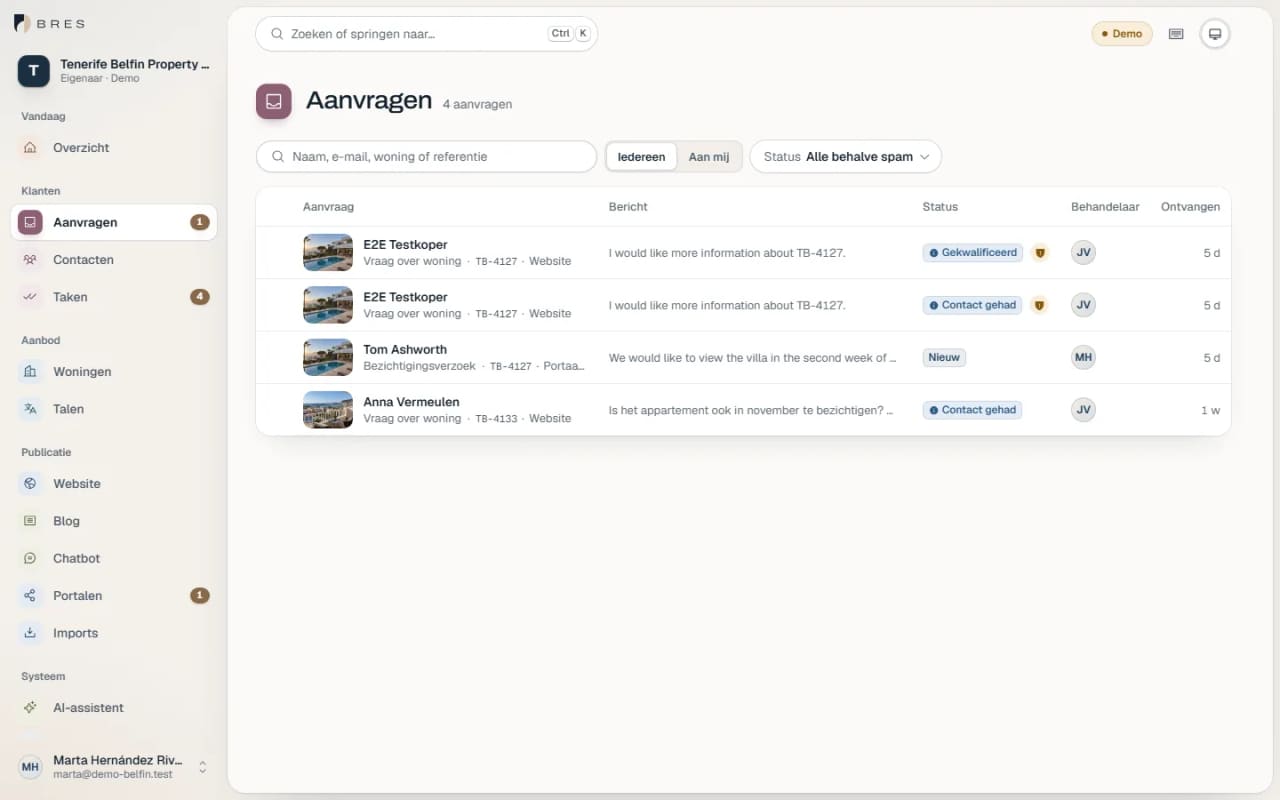This screenshot has width=1280, height=800.
Task: Open the Taken checkmark icon
Action: (30, 297)
